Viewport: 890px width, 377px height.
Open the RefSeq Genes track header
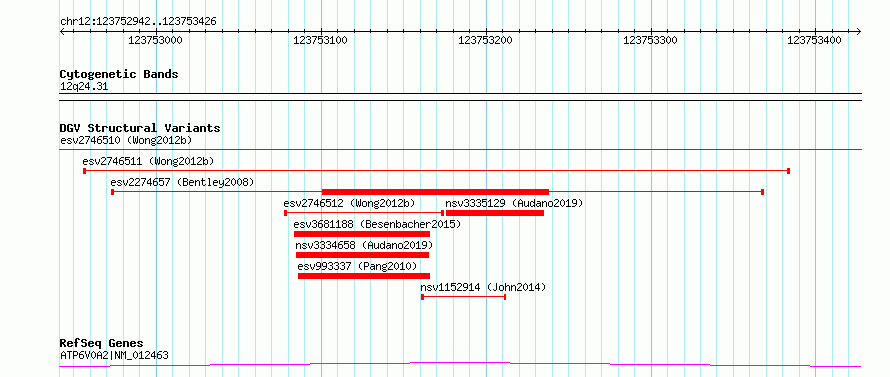102,344
